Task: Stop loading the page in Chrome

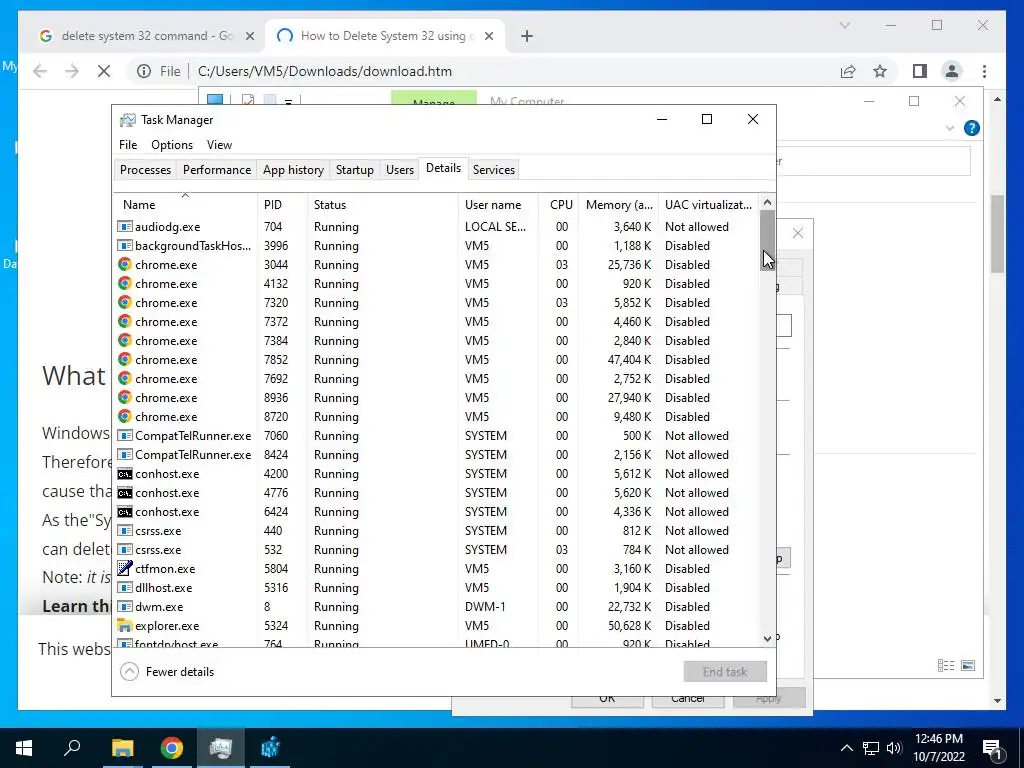Action: [104, 71]
